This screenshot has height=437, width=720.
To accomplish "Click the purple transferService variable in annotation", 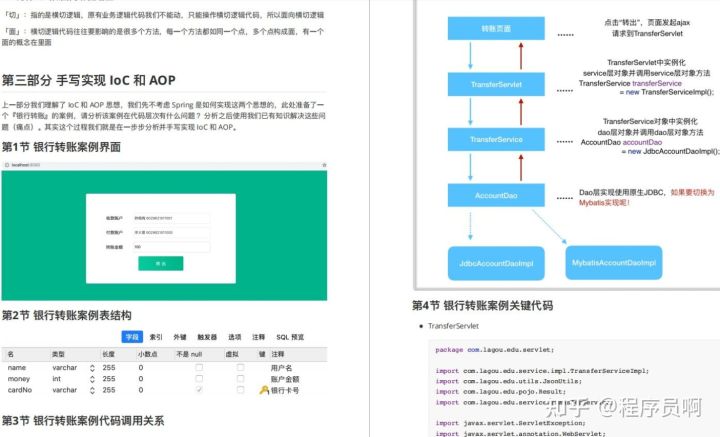I will (657, 83).
